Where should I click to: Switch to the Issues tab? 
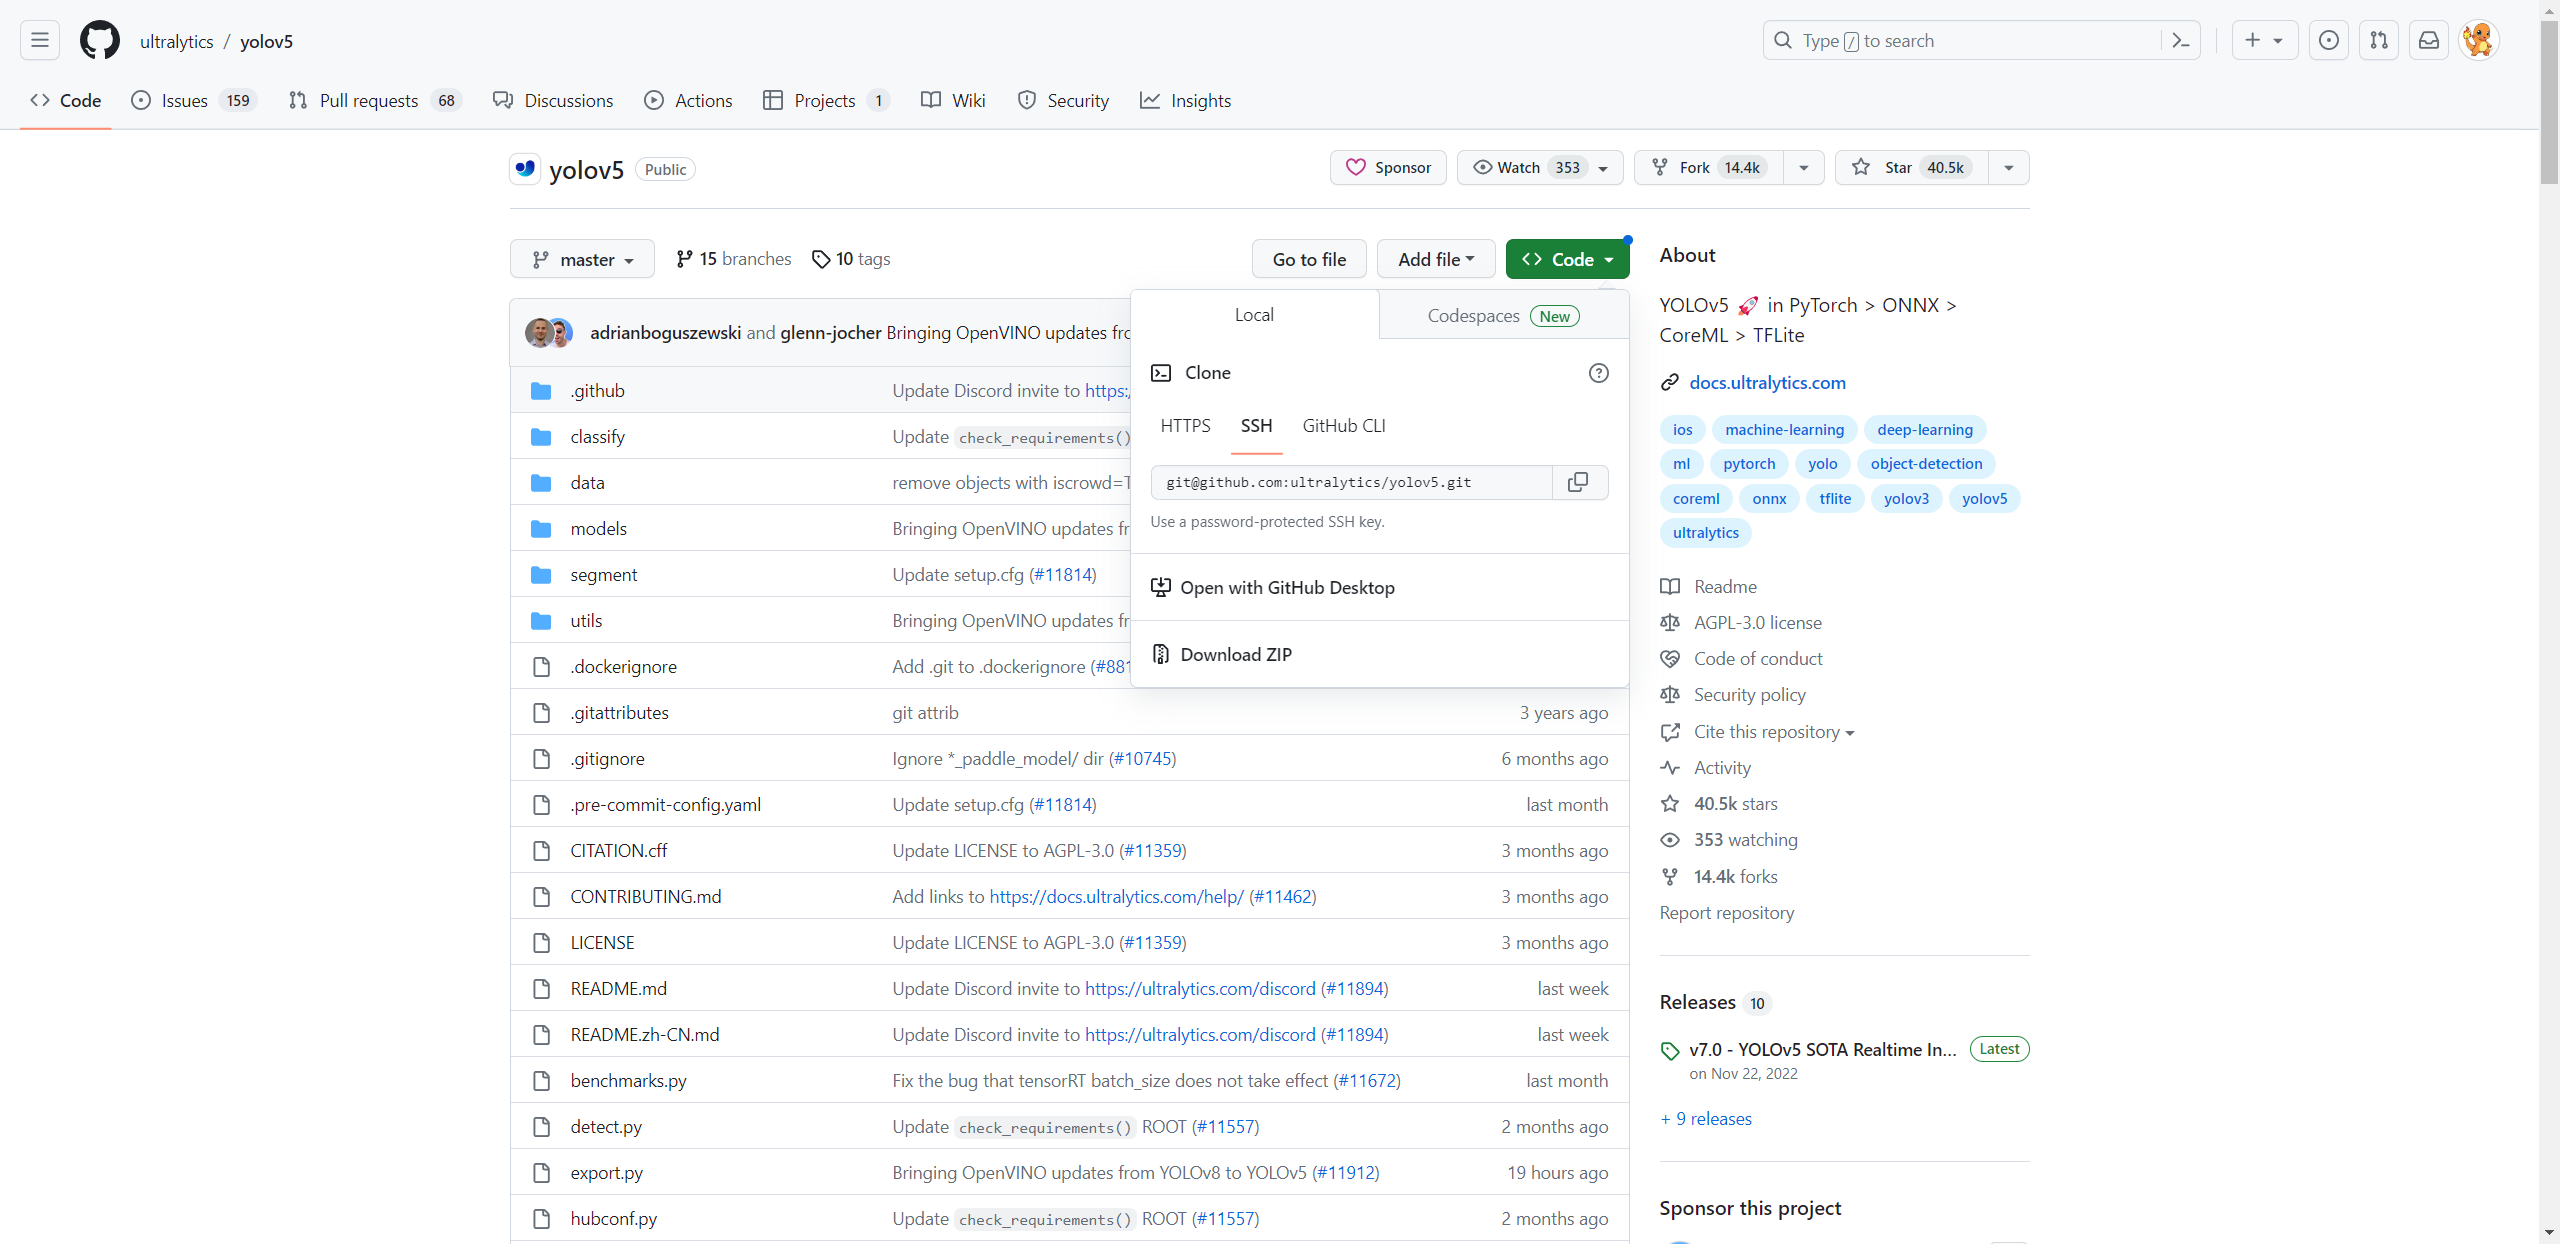(x=194, y=101)
